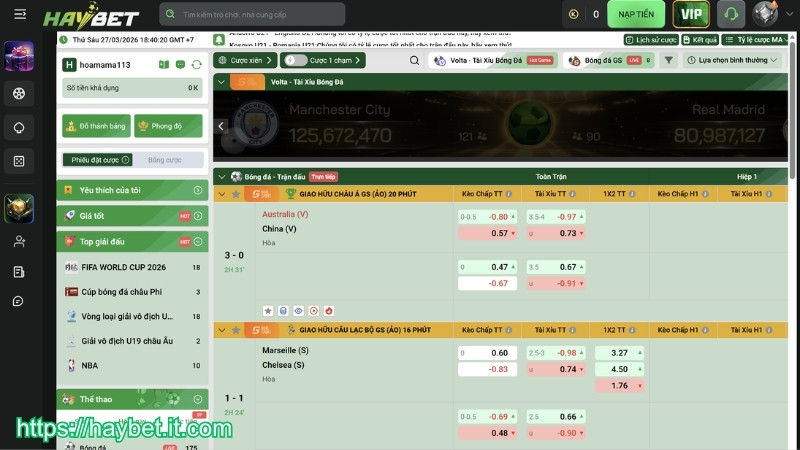Switch to the Phiếu đặt cược tab
This screenshot has width=800, height=450.
click(97, 160)
